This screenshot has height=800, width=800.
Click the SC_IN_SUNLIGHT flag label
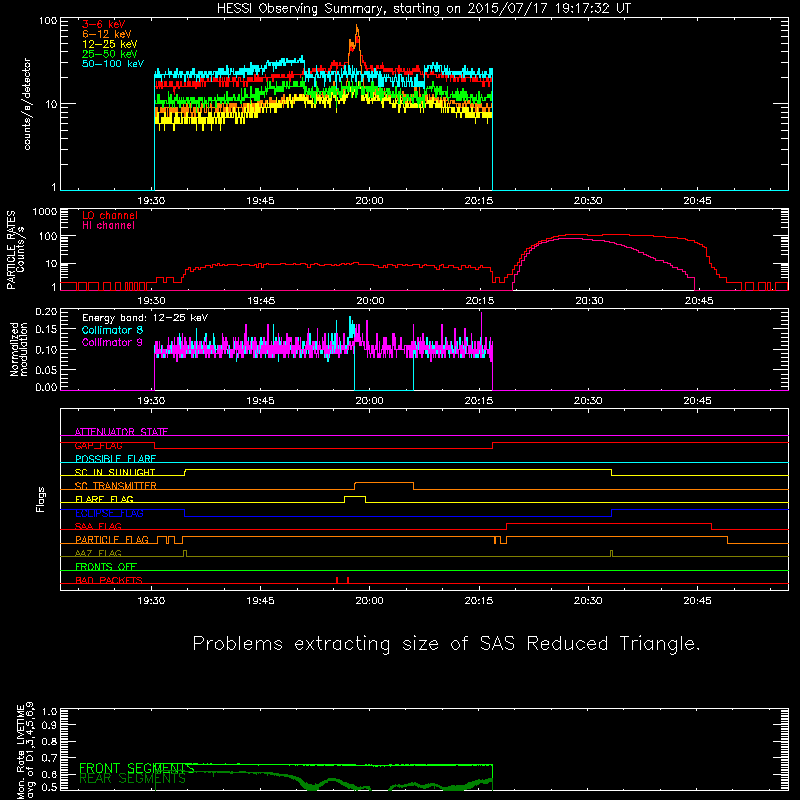(x=115, y=472)
